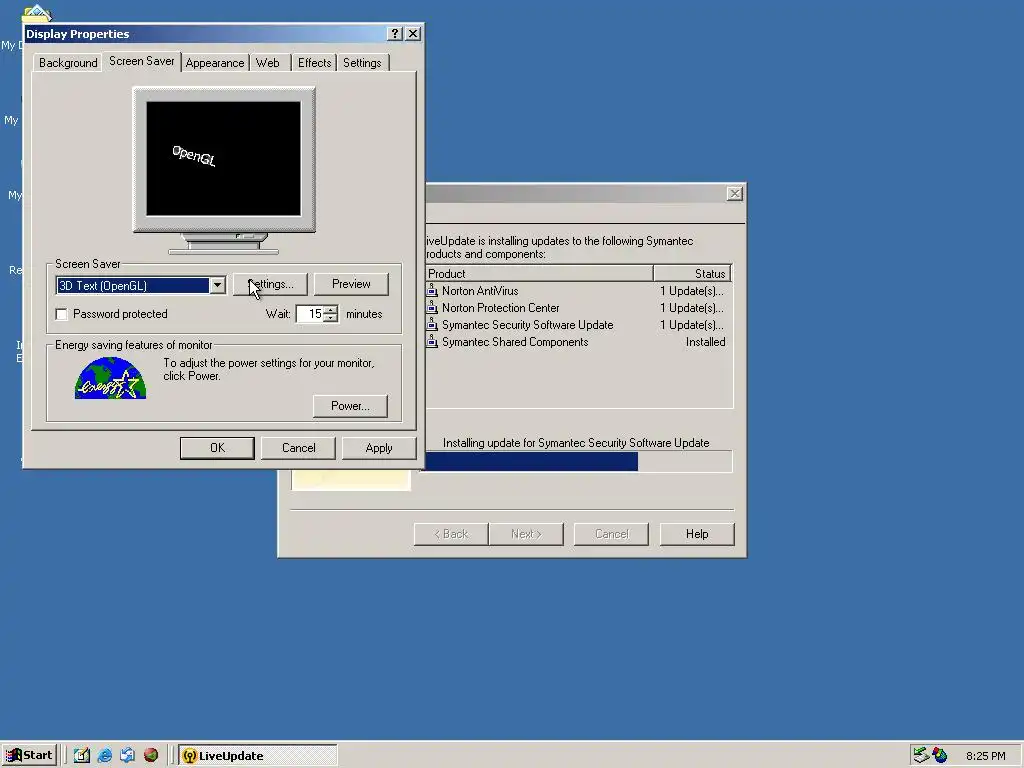Screen dimensions: 1024x768
Task: Click the colorful system tray icon
Action: point(939,755)
